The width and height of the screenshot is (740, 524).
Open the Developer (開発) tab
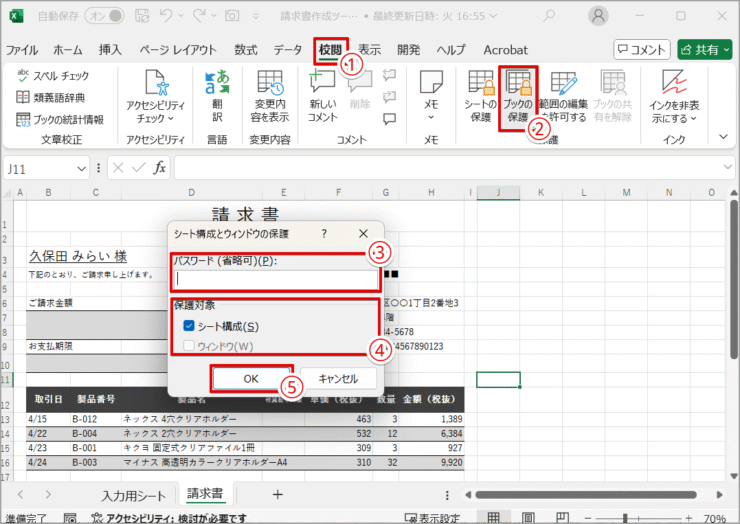pyautogui.click(x=408, y=50)
